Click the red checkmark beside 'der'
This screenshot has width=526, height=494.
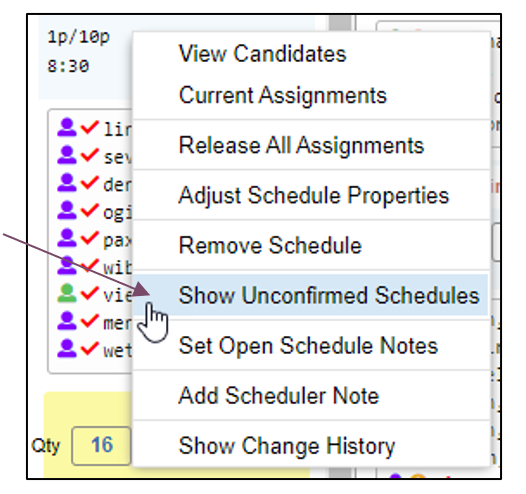point(90,183)
